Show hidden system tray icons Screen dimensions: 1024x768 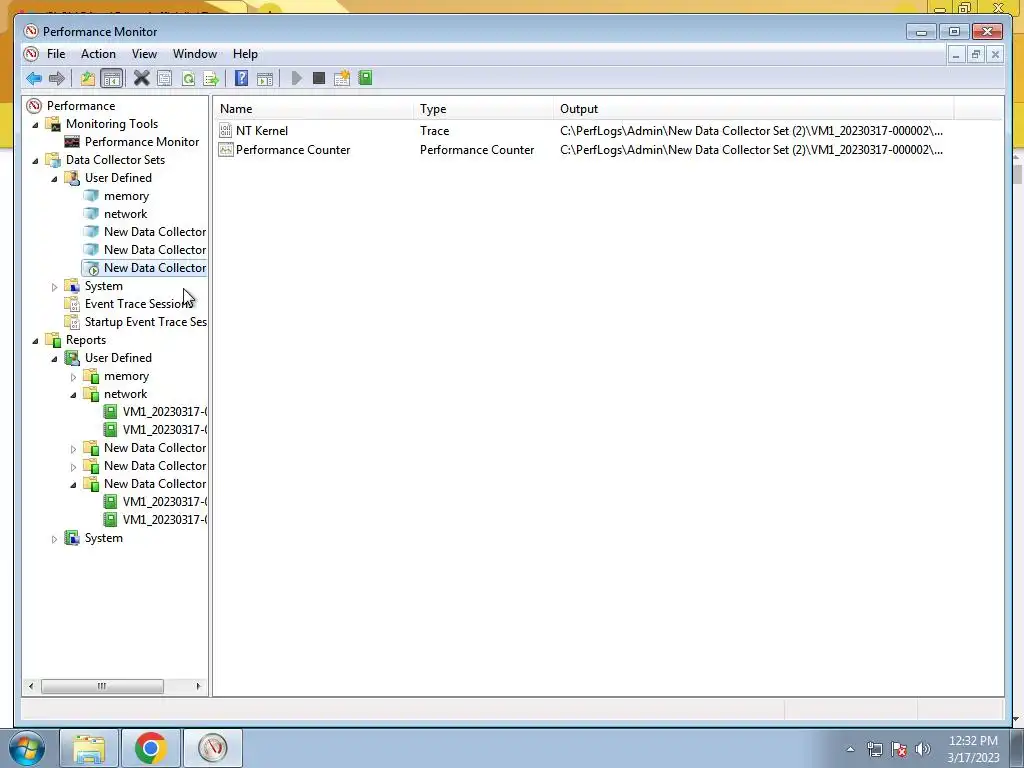850,749
